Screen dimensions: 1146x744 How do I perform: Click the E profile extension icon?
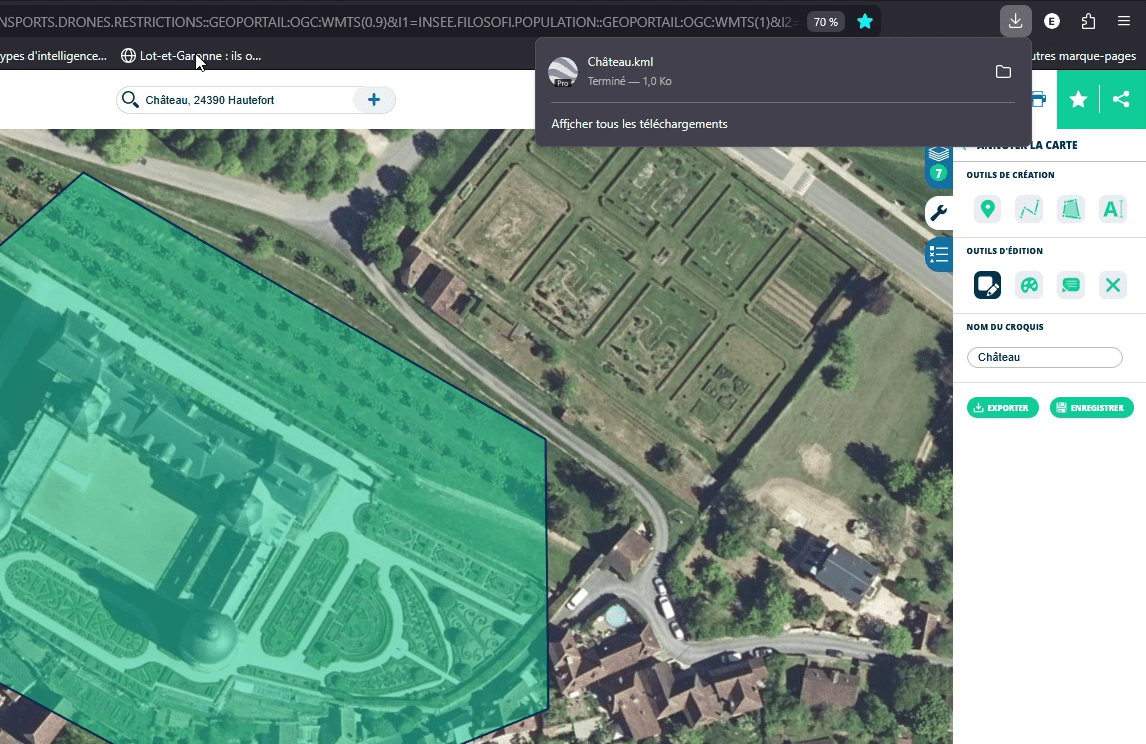1052,21
